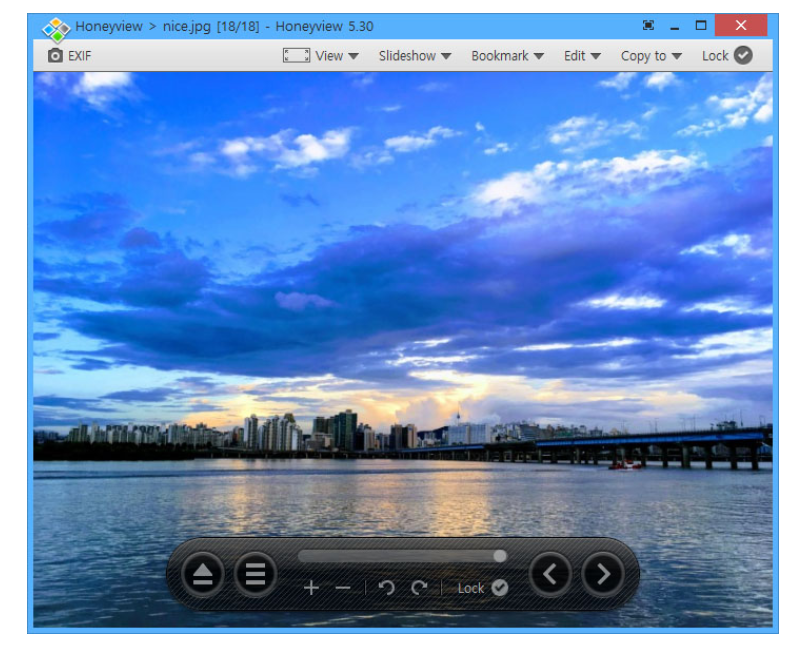Click the Honeyview folder name in title

click(109, 26)
